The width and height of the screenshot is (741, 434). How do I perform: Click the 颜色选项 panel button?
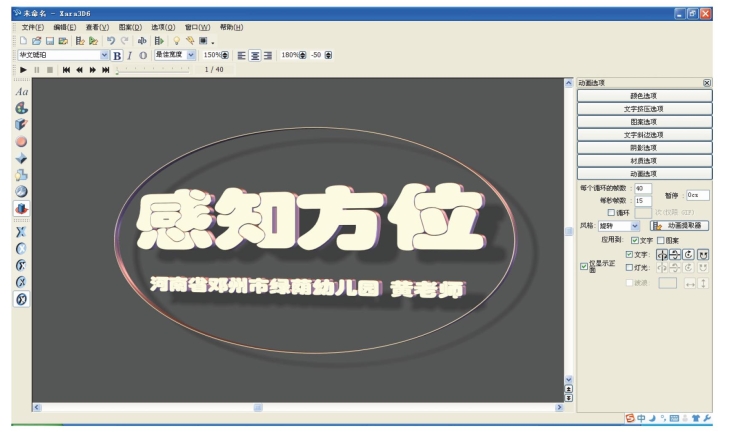pos(644,96)
